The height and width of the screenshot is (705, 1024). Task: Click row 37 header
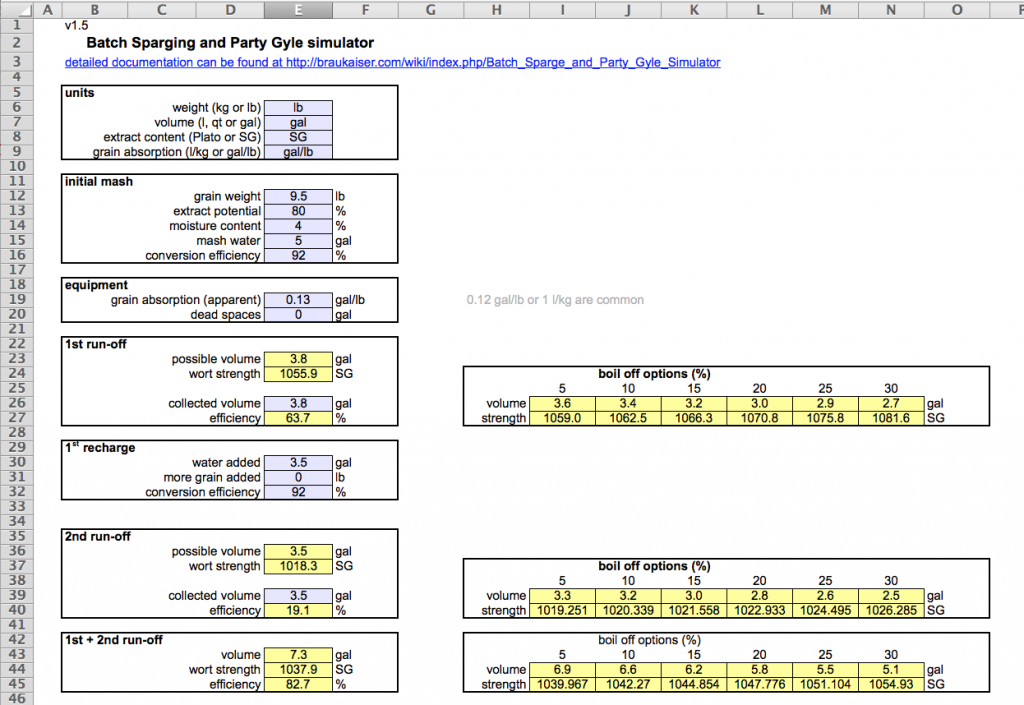point(17,566)
